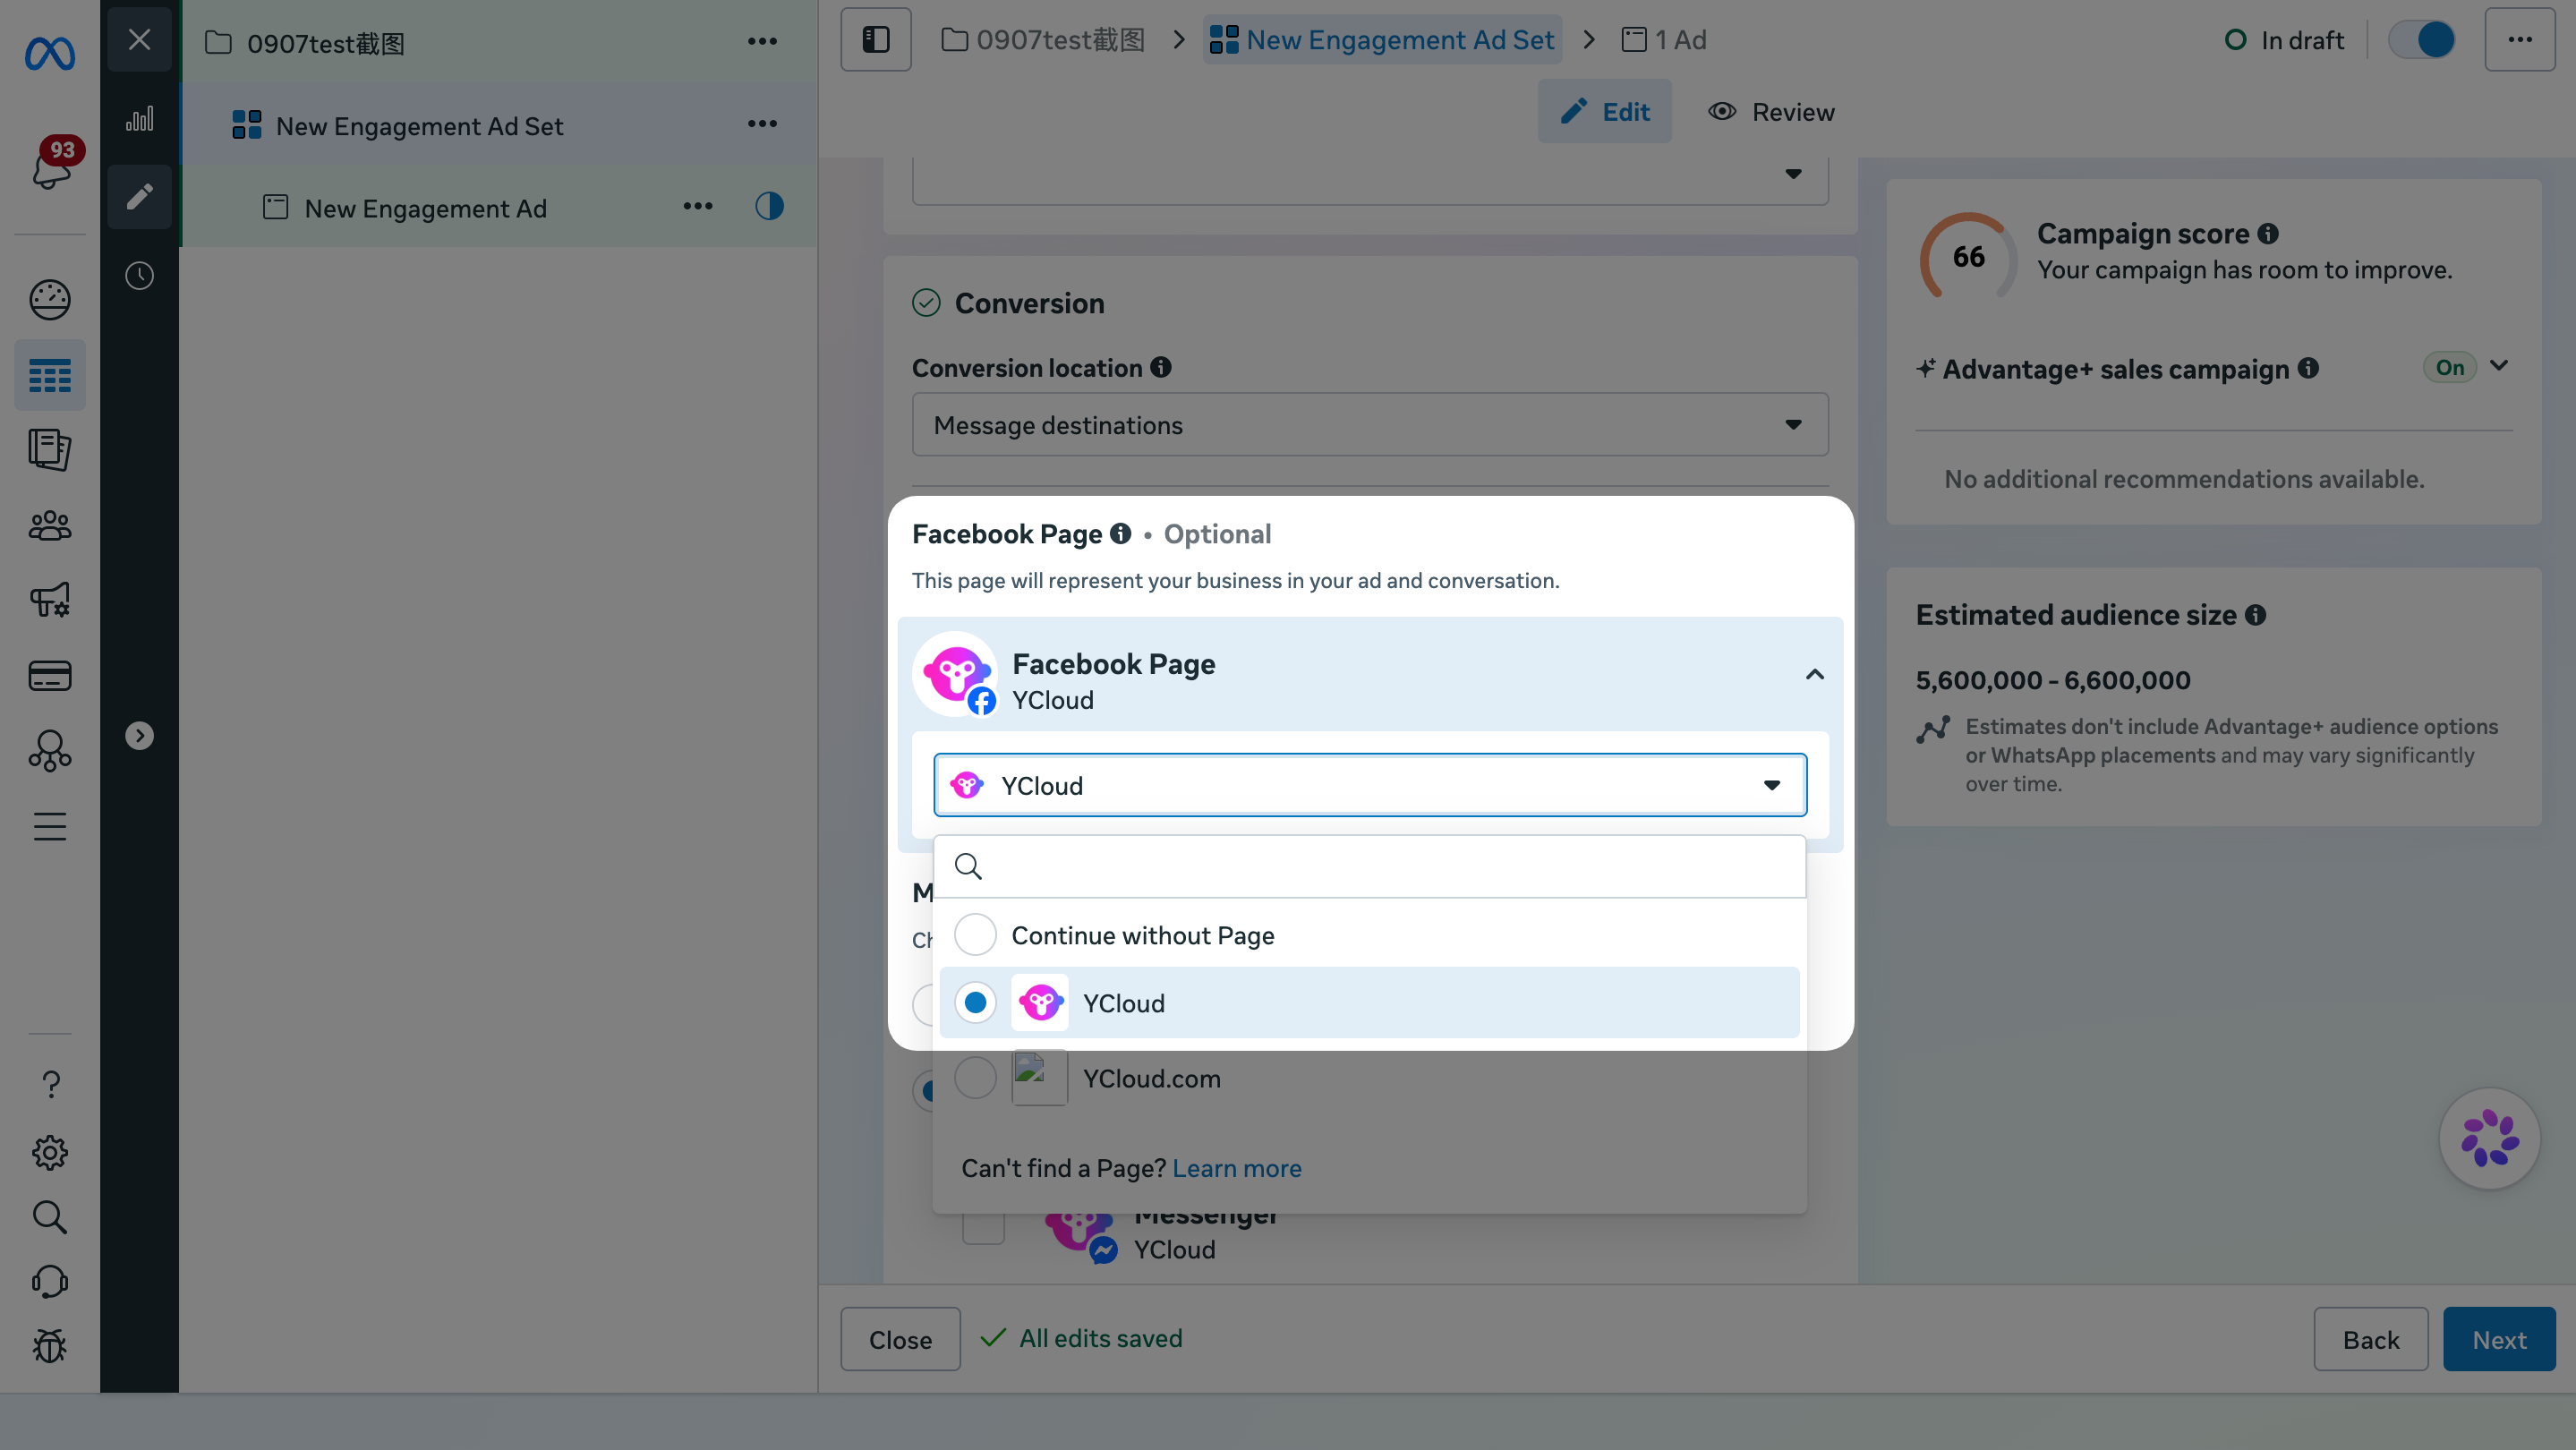2576x1450 pixels.
Task: Select New Engagement Ad tree item
Action: [x=425, y=208]
